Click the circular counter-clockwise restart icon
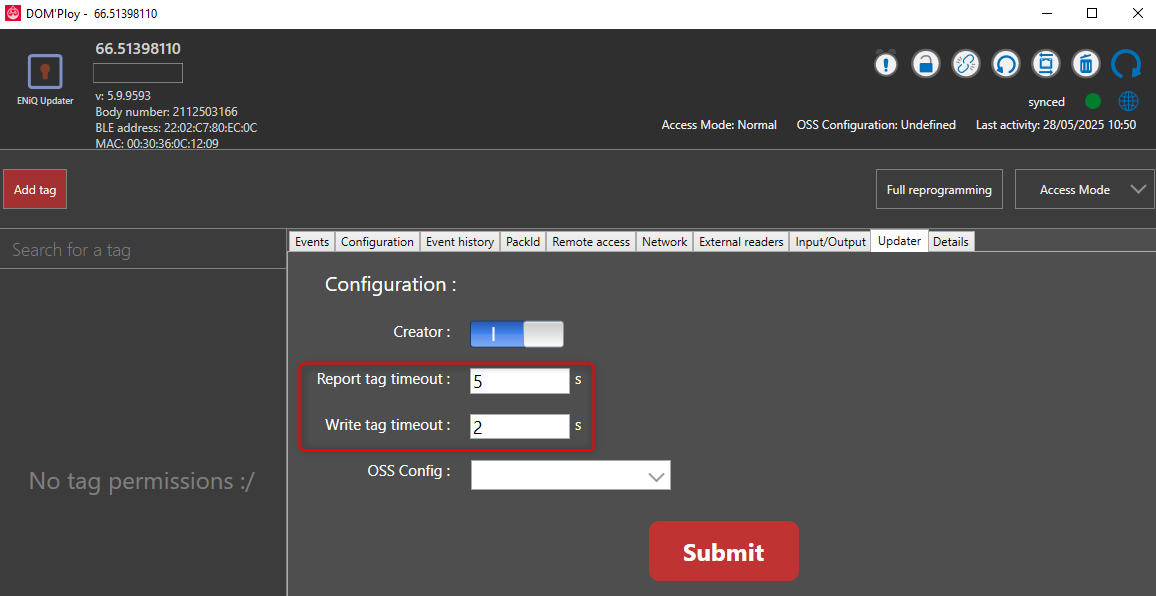Image resolution: width=1156 pixels, height=596 pixels. 1006,64
